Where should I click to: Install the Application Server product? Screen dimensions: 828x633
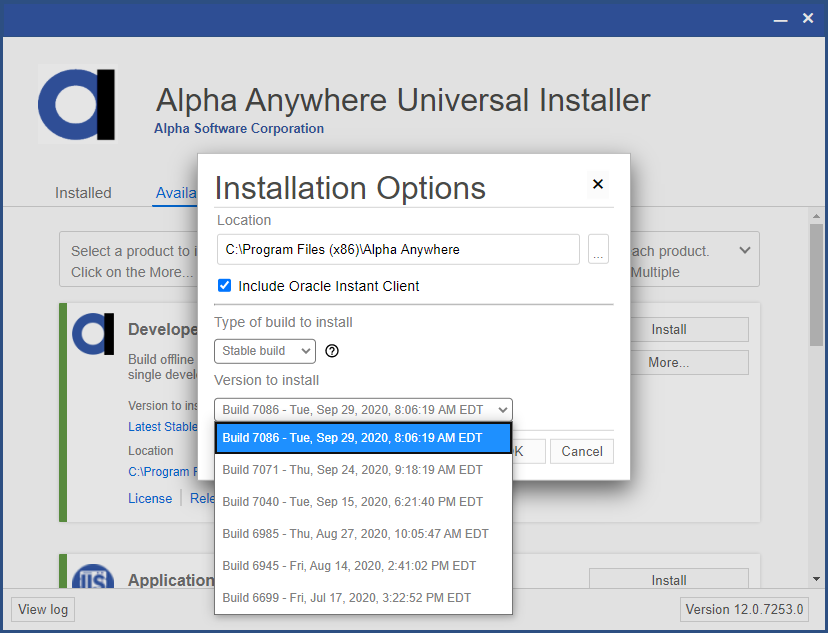pyautogui.click(x=669, y=578)
